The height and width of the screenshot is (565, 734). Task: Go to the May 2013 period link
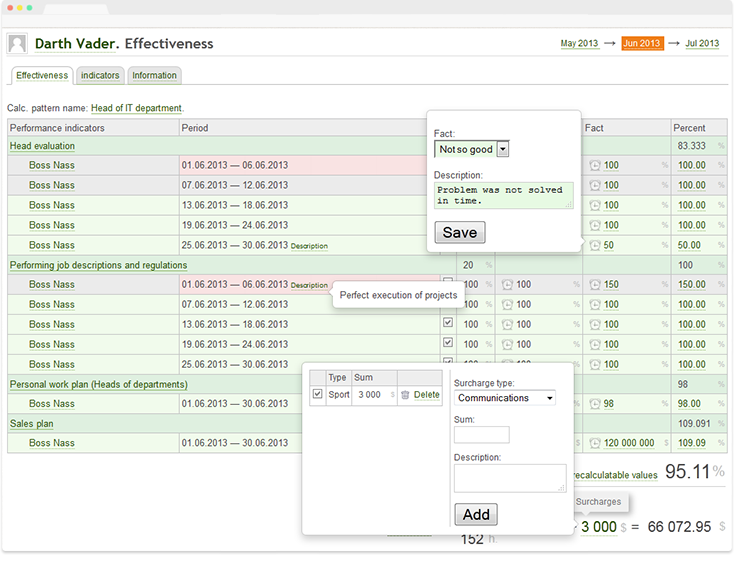[579, 44]
